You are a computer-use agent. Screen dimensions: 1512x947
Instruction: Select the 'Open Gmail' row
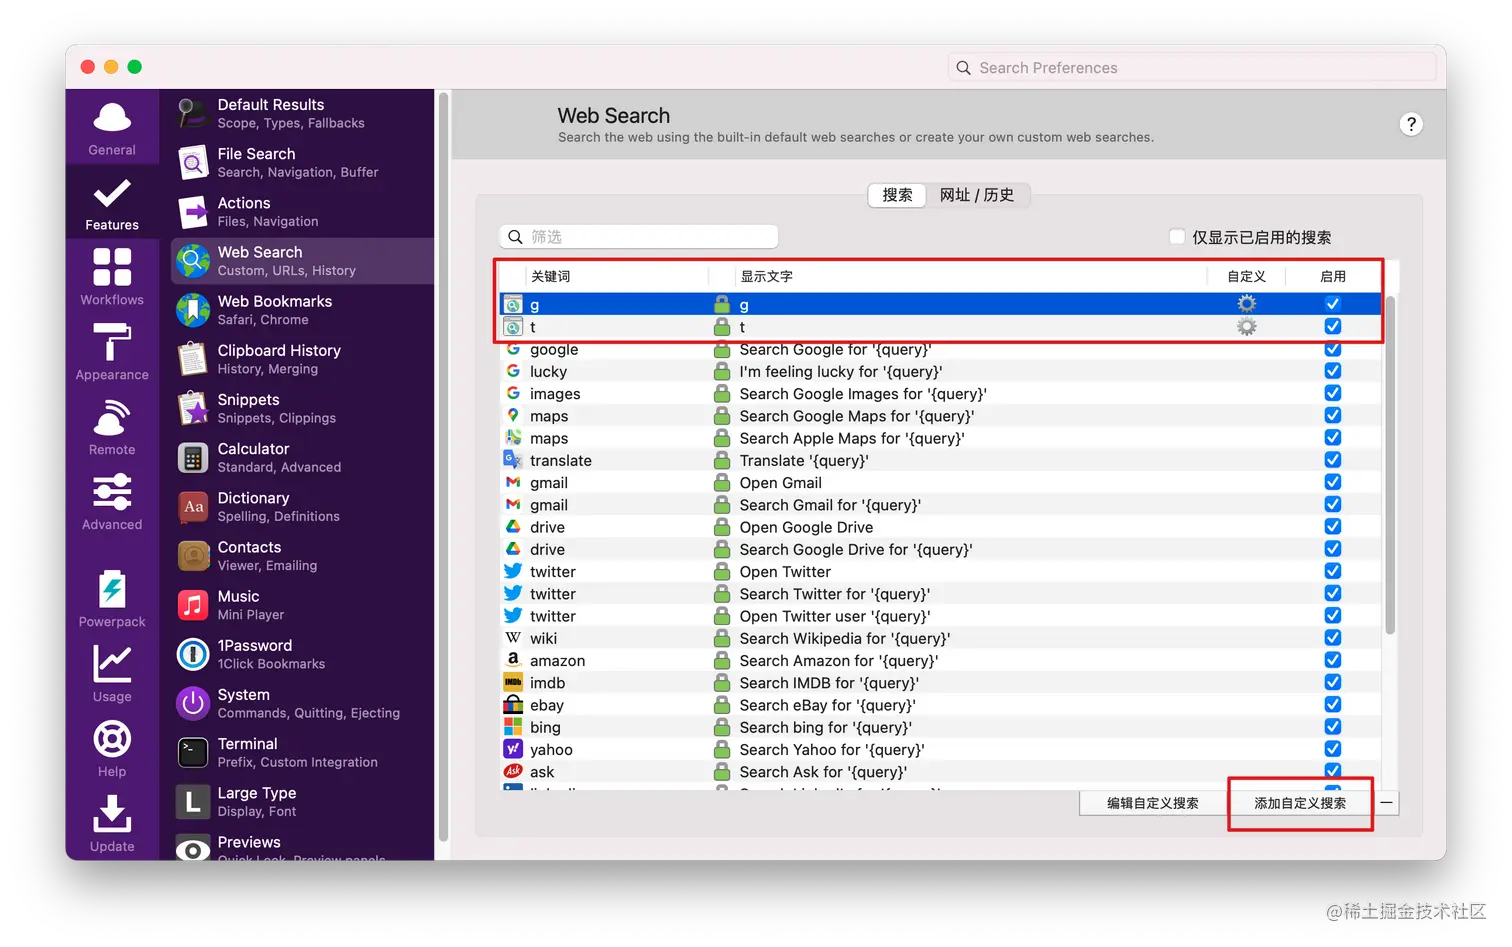[940, 483]
